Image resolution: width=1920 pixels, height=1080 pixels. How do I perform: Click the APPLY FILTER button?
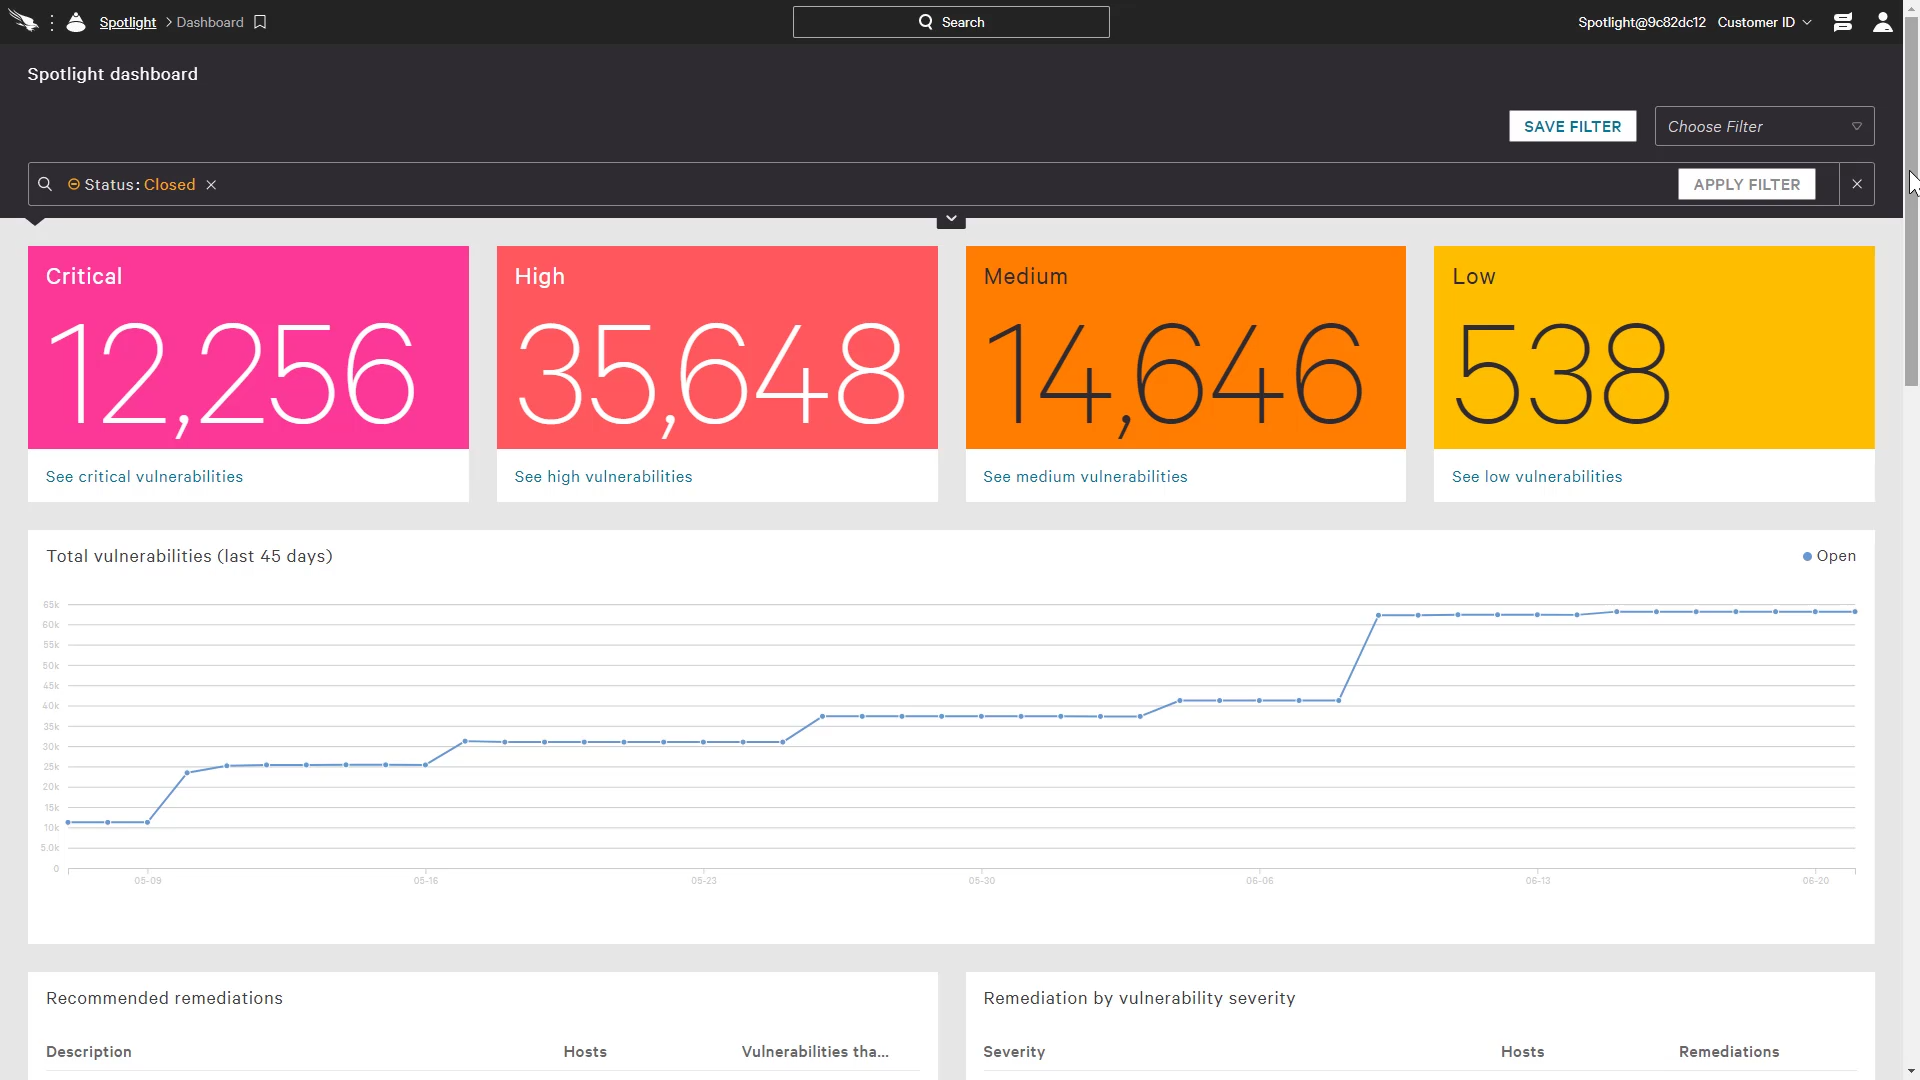(x=1746, y=184)
